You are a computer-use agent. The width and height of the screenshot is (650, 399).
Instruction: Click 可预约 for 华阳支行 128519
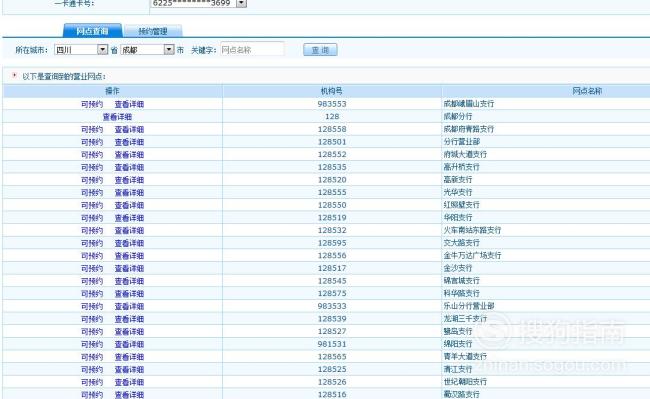click(x=92, y=218)
